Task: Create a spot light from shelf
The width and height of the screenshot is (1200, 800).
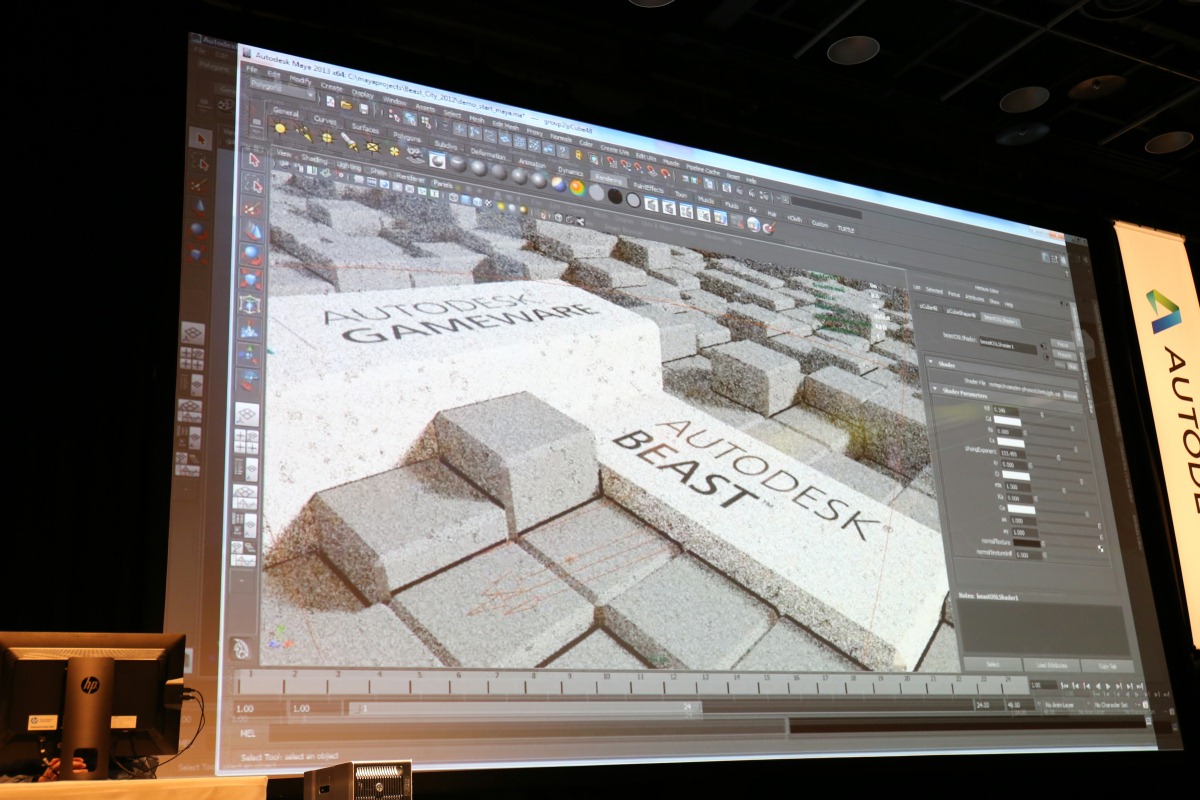Action: (349, 143)
